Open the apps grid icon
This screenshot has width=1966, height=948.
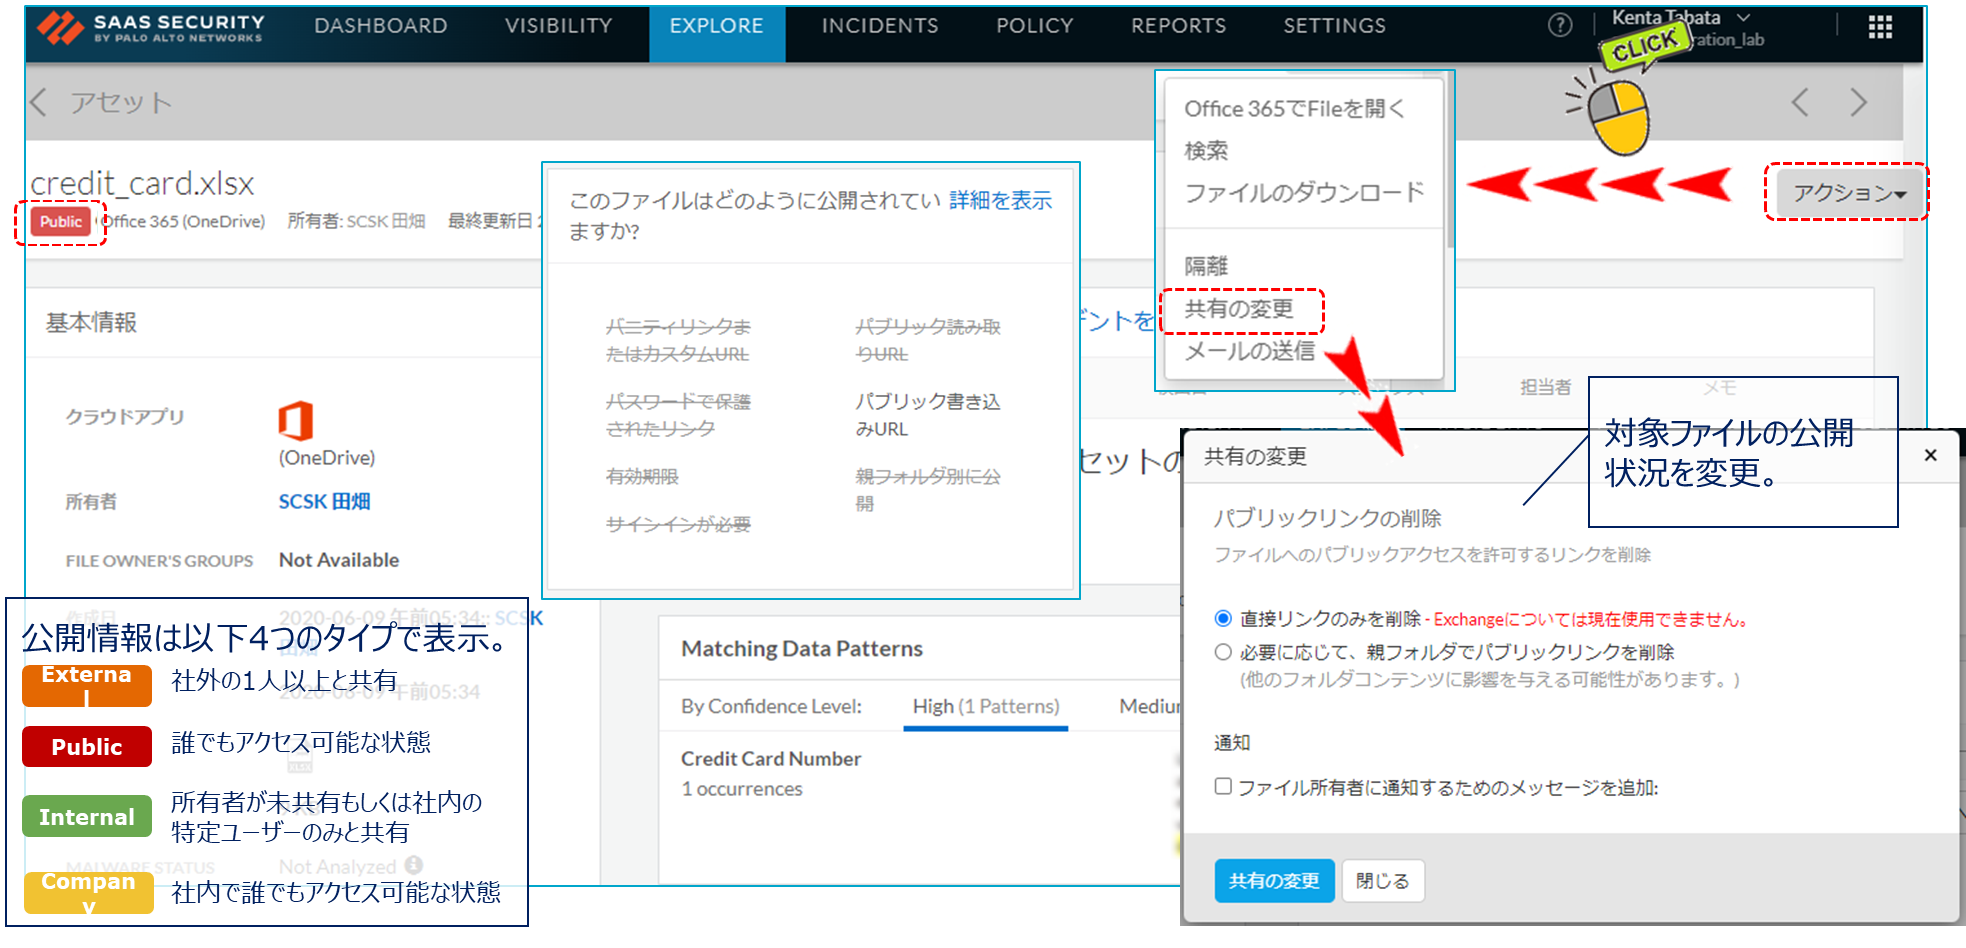pos(1879,27)
